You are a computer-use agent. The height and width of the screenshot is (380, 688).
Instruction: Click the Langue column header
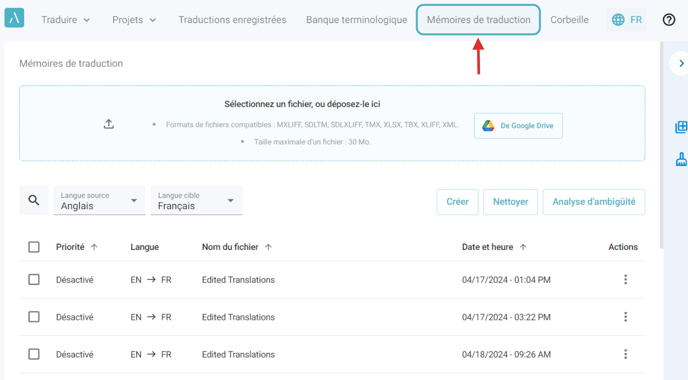[x=144, y=247]
